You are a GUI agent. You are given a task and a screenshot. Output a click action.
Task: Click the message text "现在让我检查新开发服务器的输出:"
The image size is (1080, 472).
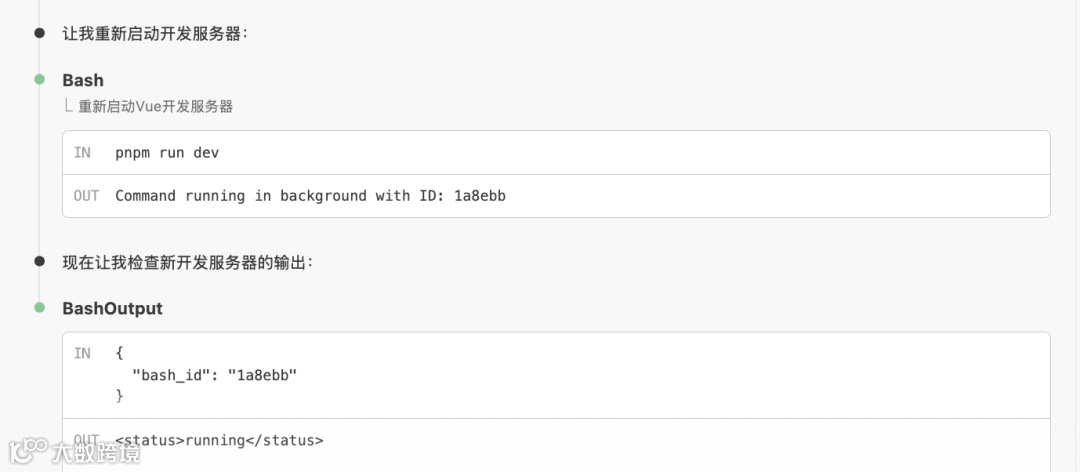pos(188,262)
